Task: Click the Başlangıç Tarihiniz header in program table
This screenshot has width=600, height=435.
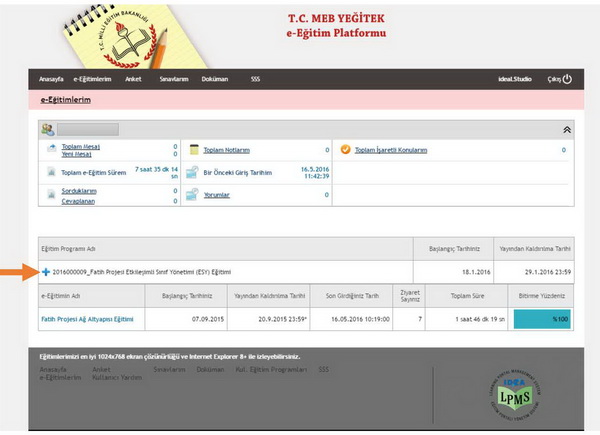Action: [x=454, y=249]
